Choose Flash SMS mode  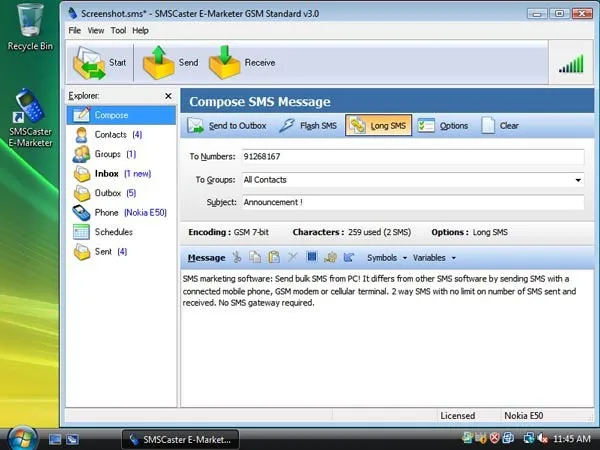[308, 126]
